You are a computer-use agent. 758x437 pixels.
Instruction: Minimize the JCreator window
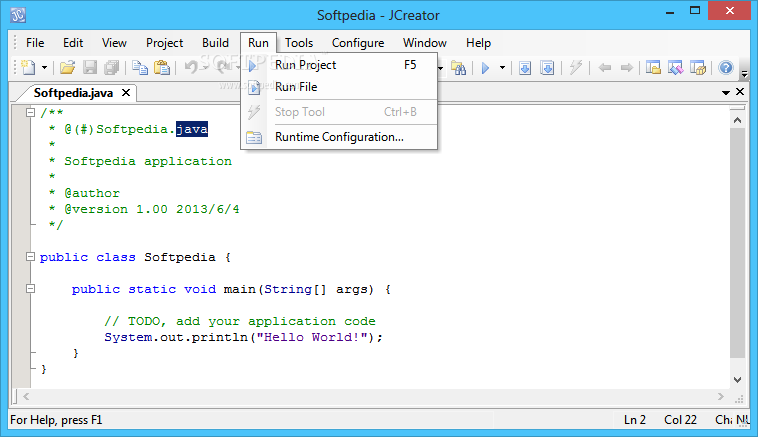coord(670,11)
